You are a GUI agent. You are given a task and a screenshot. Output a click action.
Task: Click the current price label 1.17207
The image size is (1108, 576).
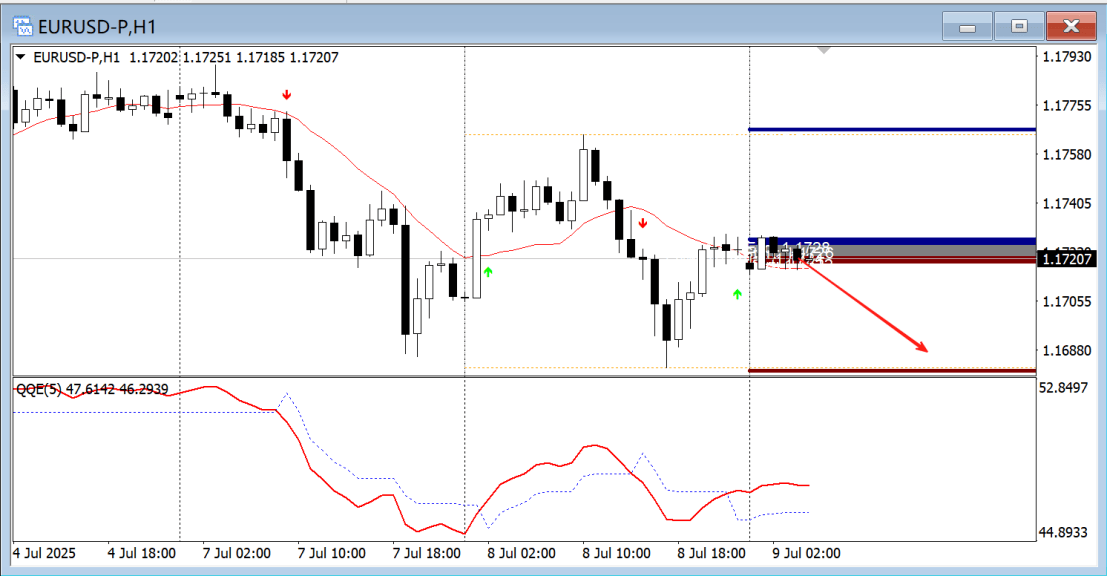1066,259
